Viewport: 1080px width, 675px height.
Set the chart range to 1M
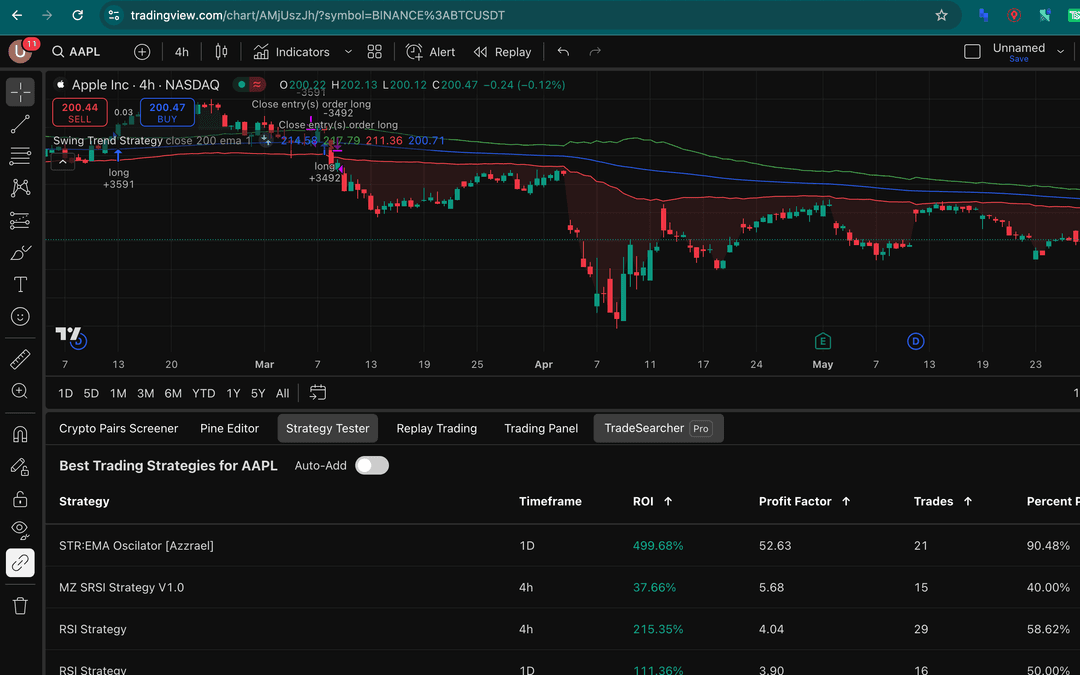pos(118,393)
